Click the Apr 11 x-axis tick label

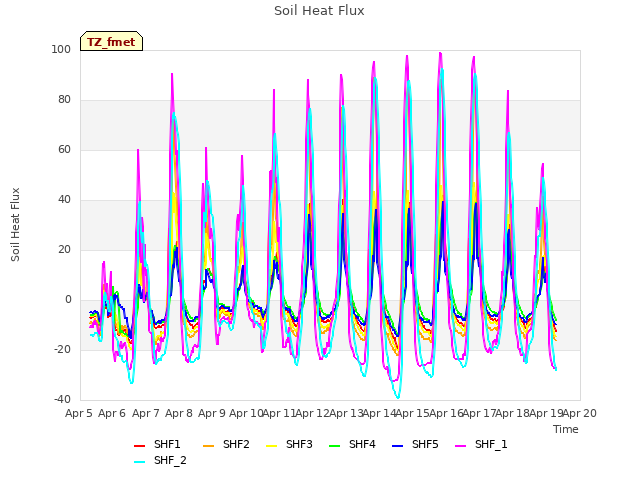click(279, 413)
